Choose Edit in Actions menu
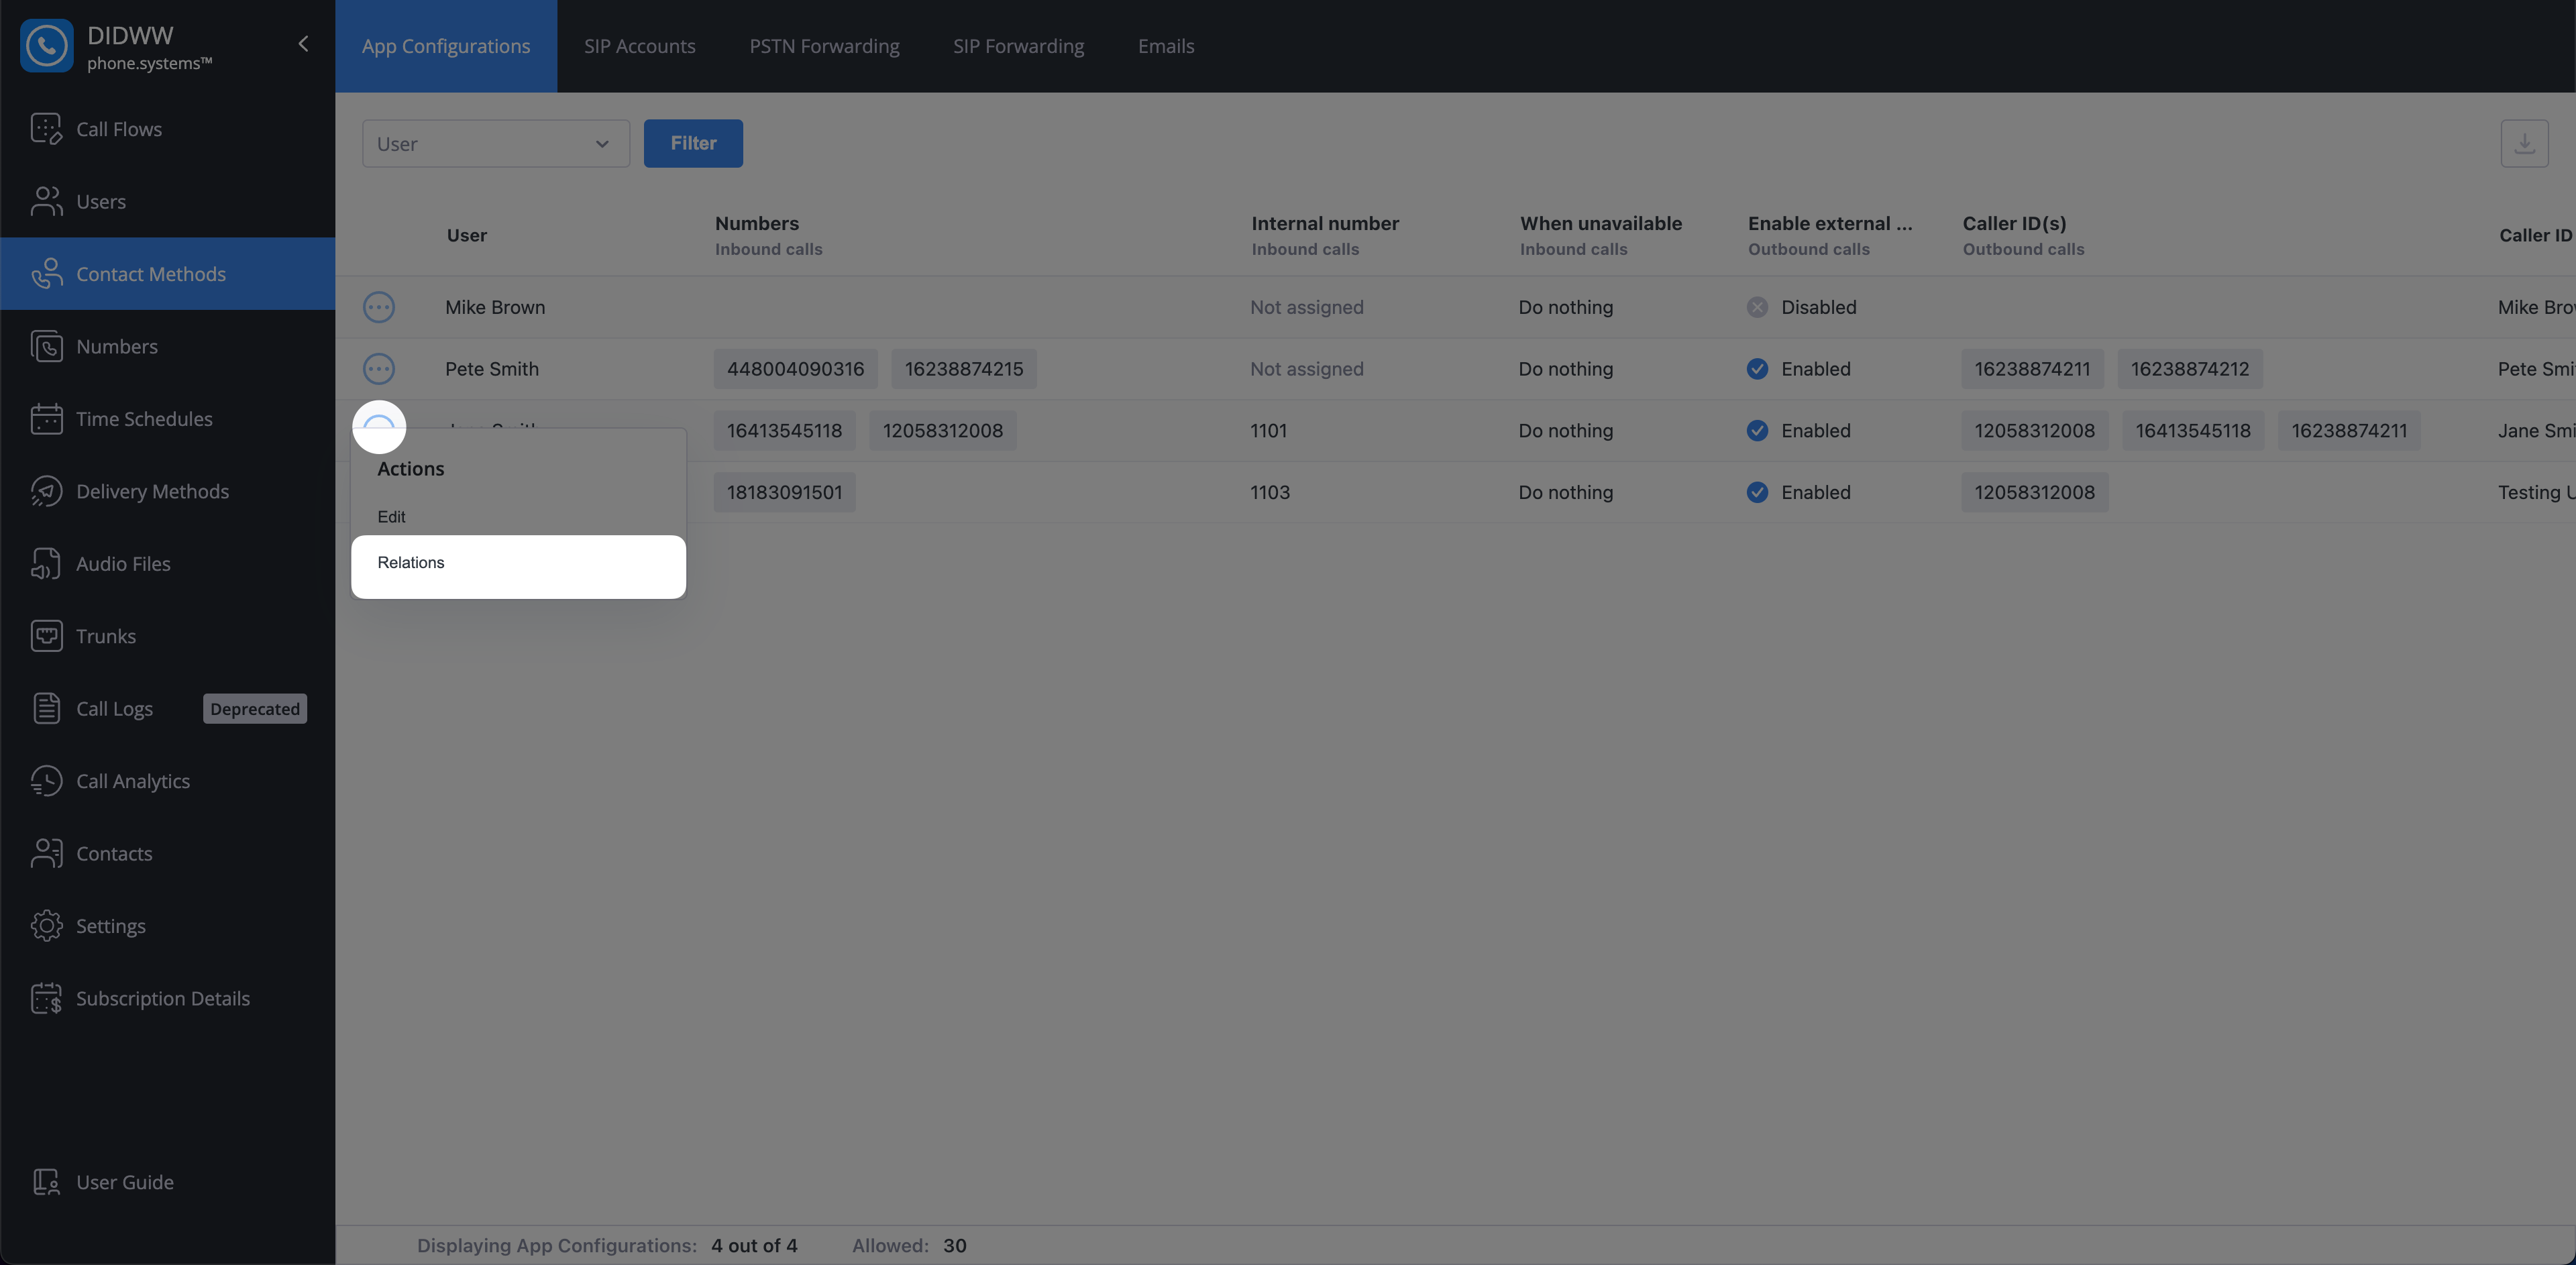Screen dimensions: 2576x1265 (518, 517)
